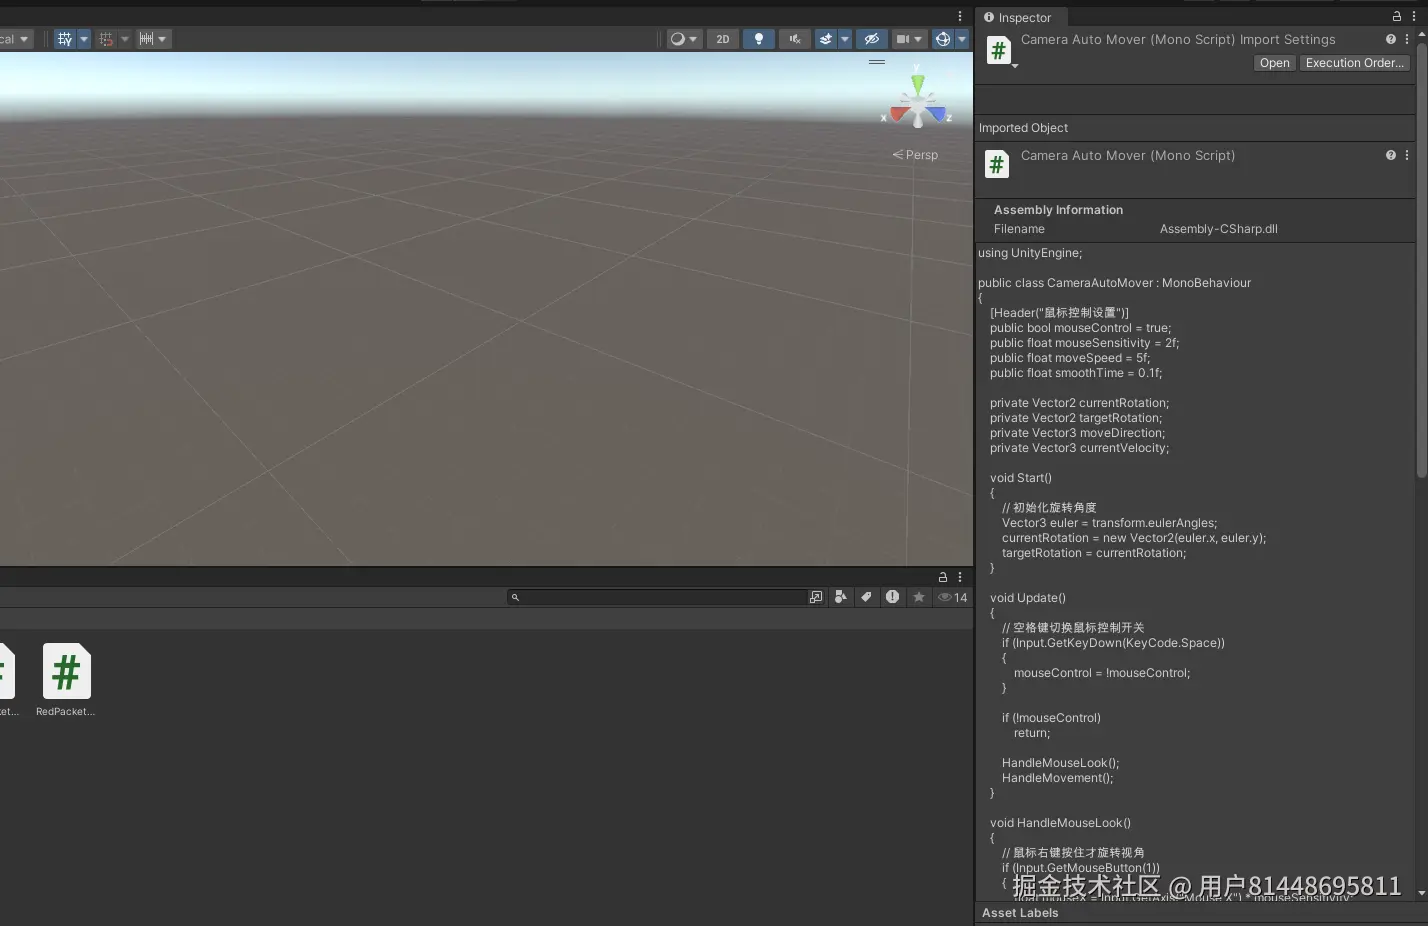This screenshot has height=926, width=1428.
Task: Click the search by label tag icon
Action: [866, 597]
